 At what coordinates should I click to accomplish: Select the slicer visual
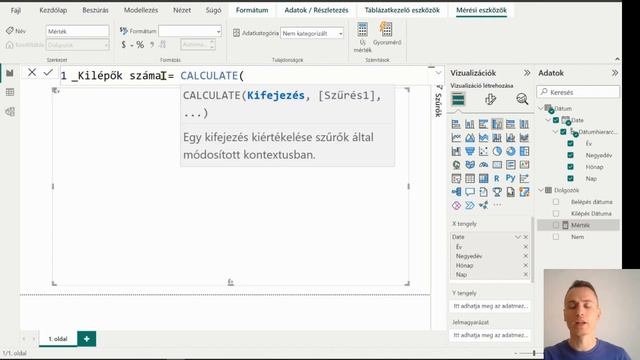point(456,178)
